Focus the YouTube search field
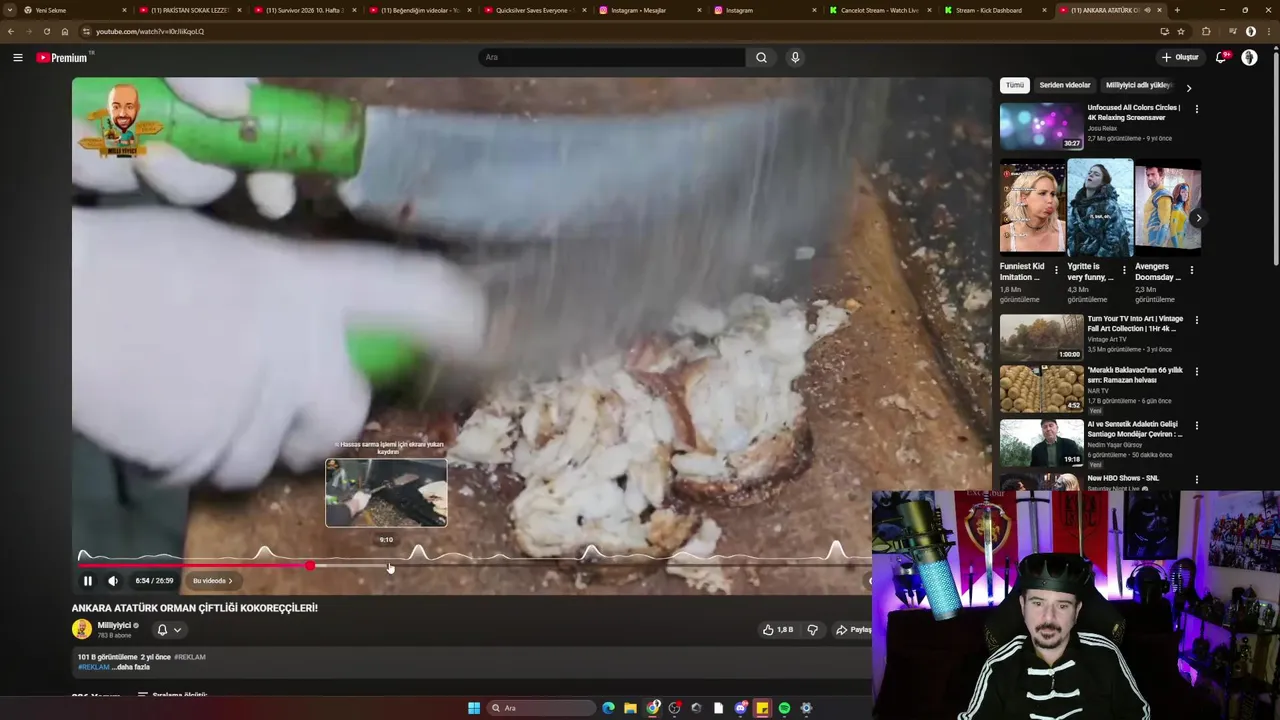This screenshot has height=720, width=1280. (611, 58)
